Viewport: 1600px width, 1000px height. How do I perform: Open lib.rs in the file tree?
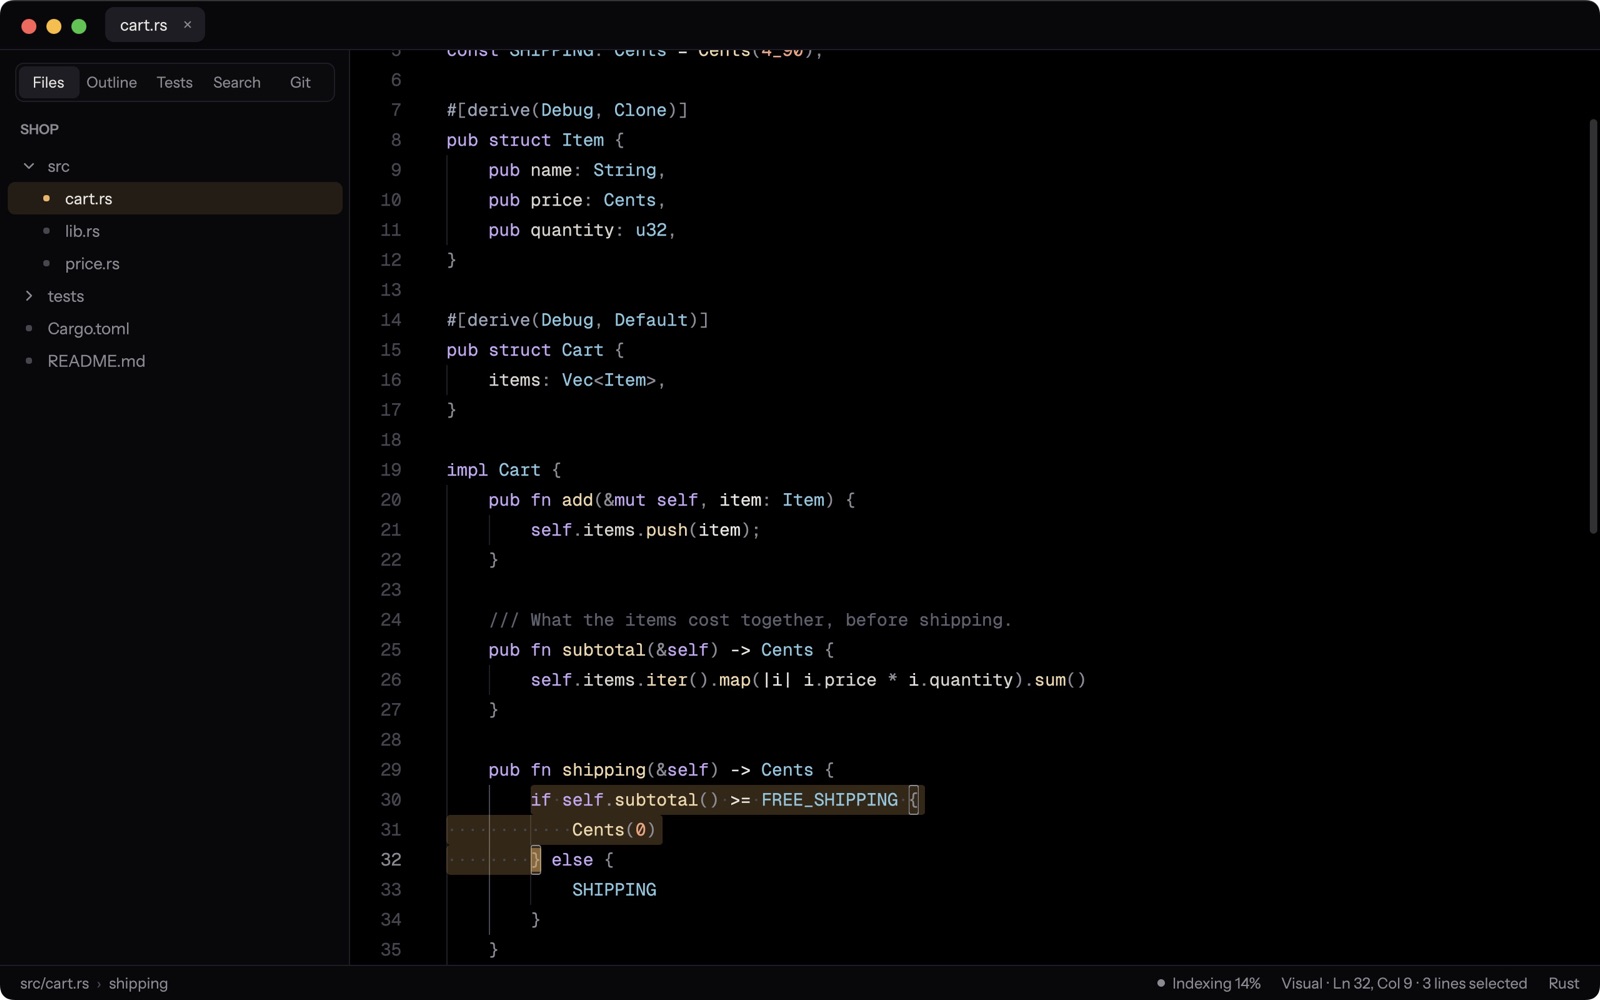tap(175, 231)
